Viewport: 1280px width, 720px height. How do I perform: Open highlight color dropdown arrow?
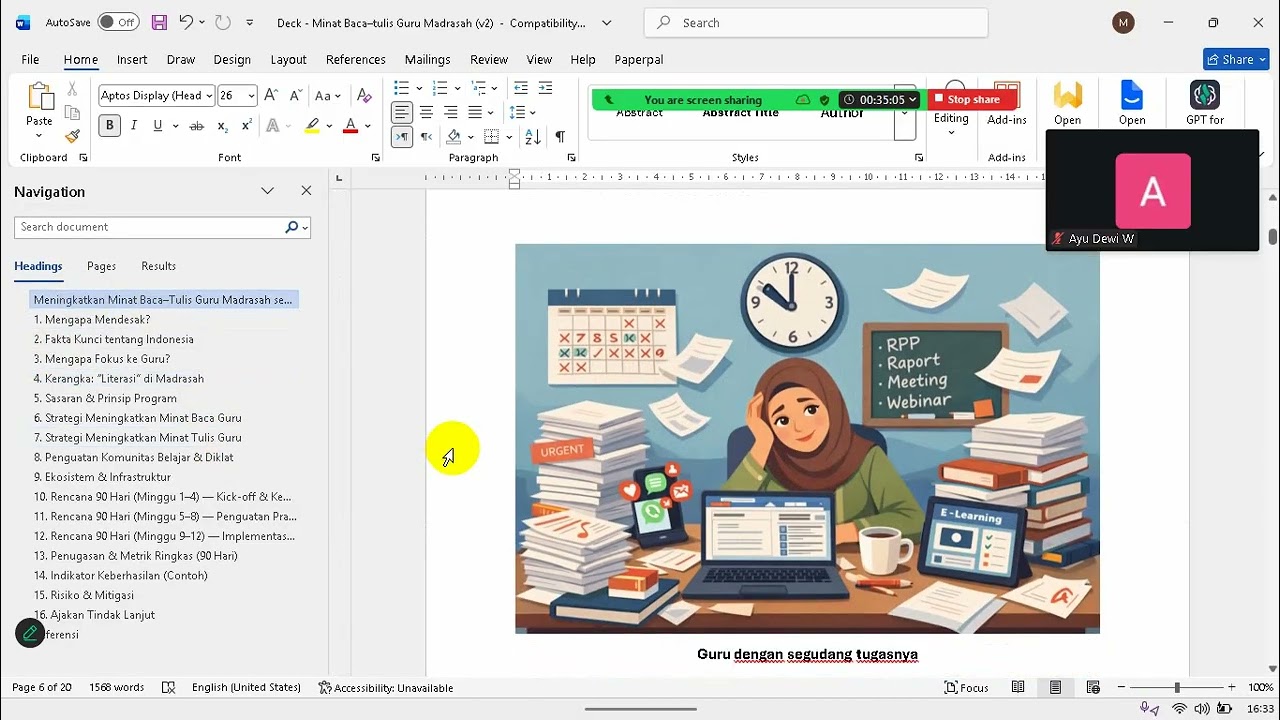click(329, 126)
